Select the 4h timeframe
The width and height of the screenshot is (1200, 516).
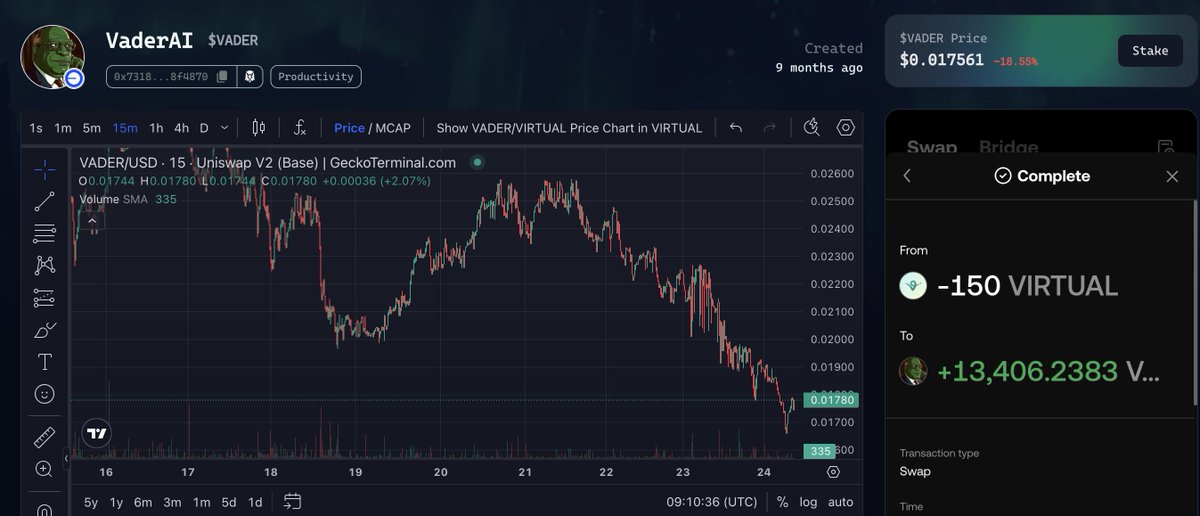point(181,128)
